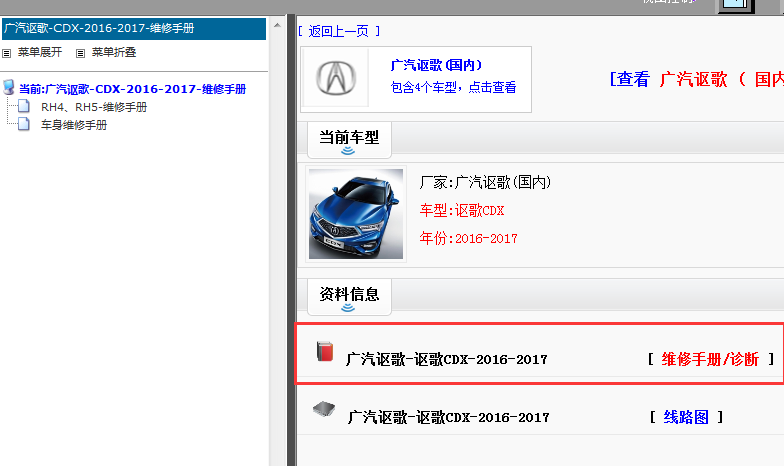Click the sidebar scrollbar up arrow
784x466 pixels.
pos(277,24)
